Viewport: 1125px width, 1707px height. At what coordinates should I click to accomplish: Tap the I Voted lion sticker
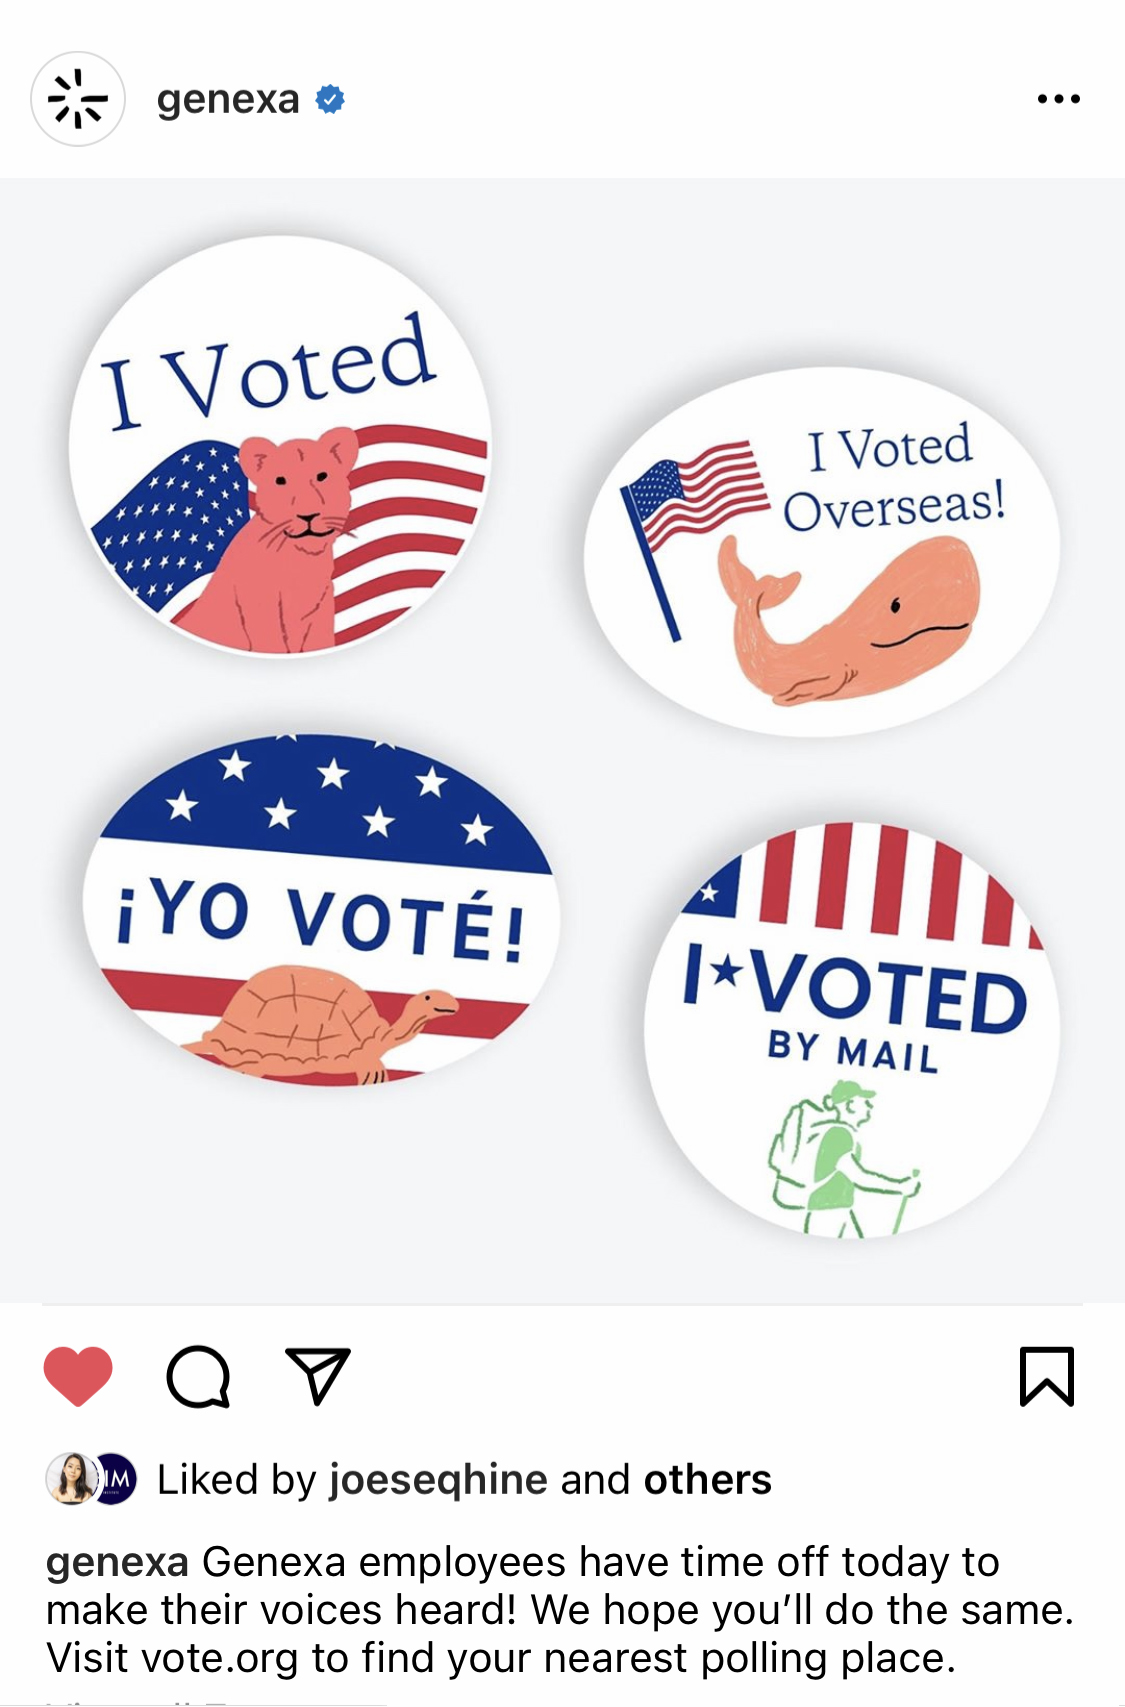coord(280,446)
